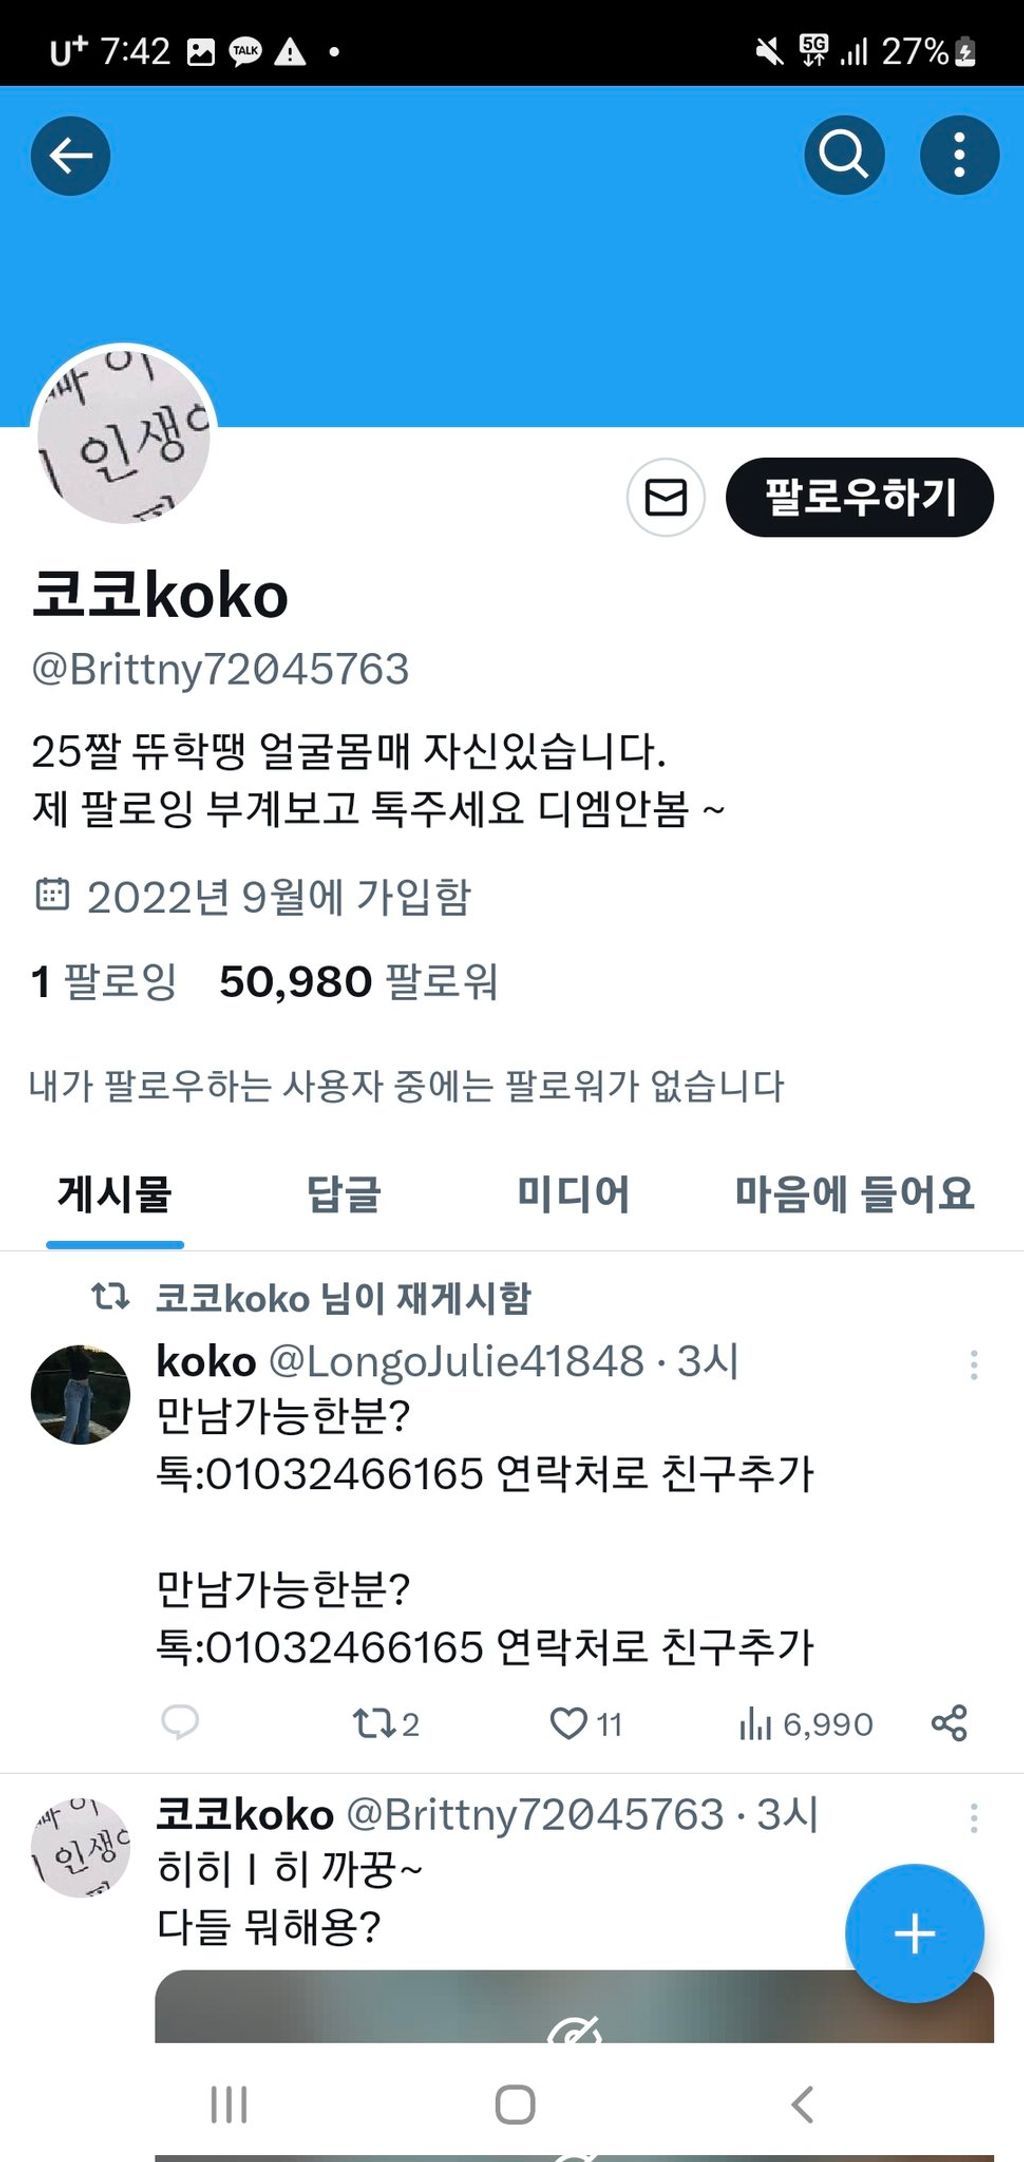The image size is (1024, 2162).
Task: Open the search magnifier icon
Action: click(x=844, y=156)
